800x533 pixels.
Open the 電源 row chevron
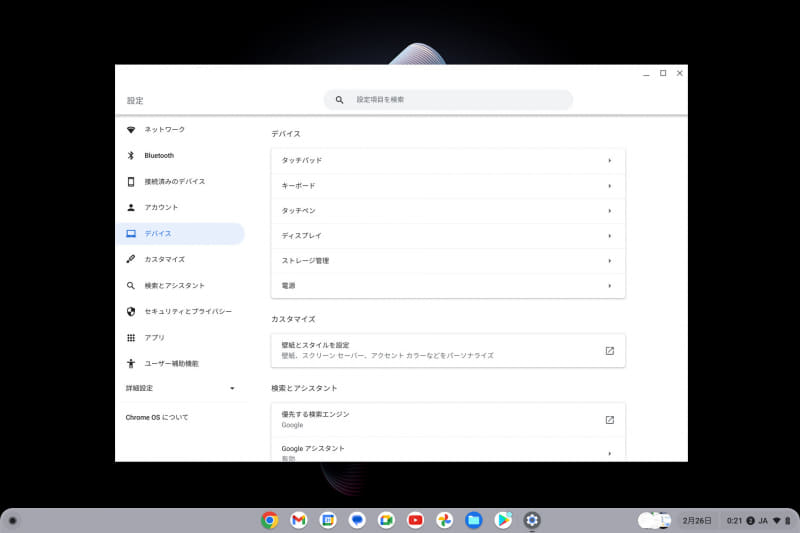(x=609, y=286)
